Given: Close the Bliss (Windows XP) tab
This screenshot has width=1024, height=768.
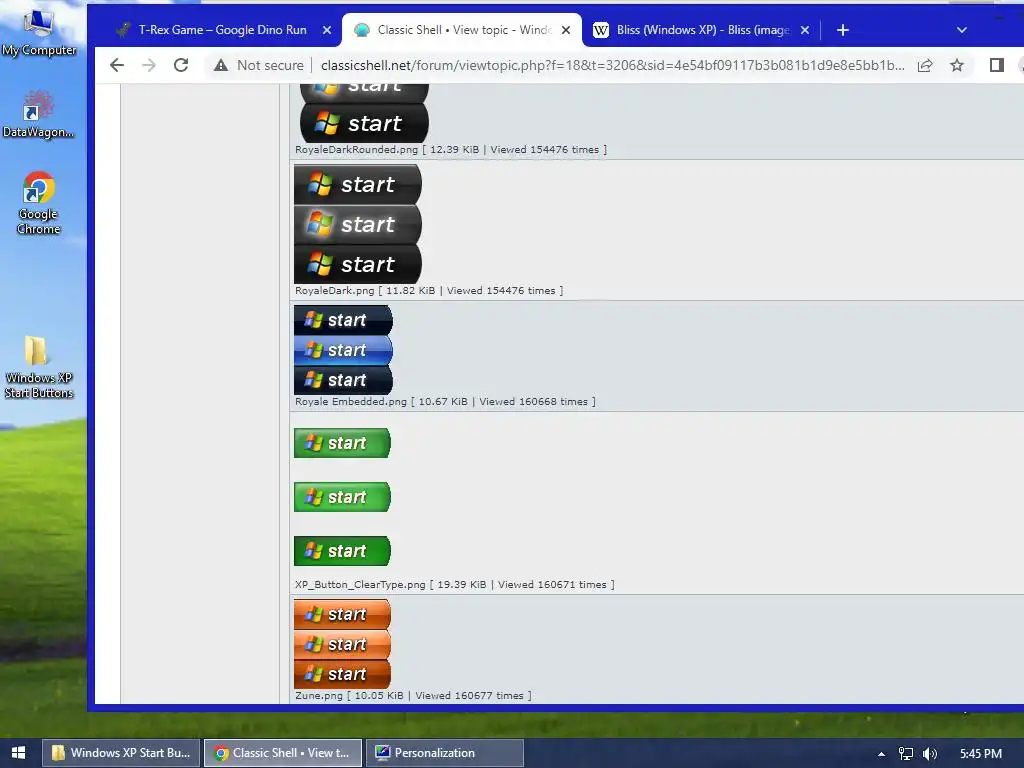Looking at the screenshot, I should tap(805, 30).
